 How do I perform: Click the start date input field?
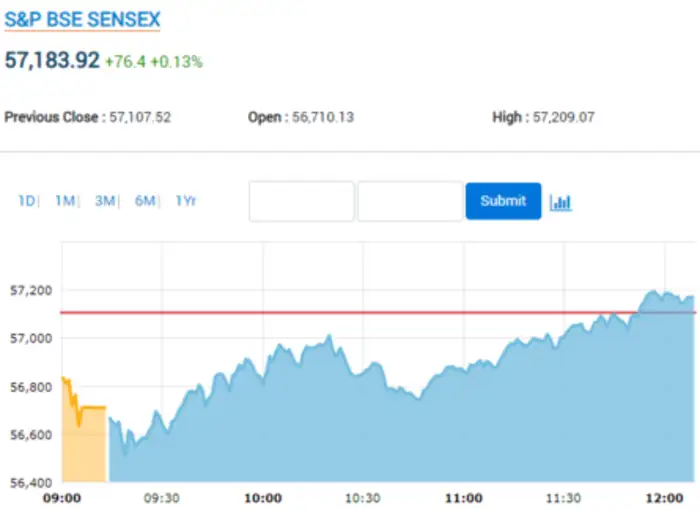301,201
